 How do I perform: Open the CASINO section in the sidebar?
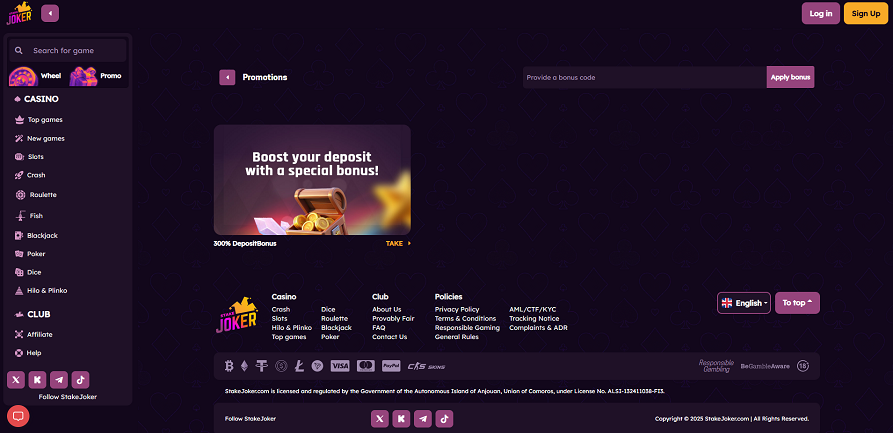point(36,99)
